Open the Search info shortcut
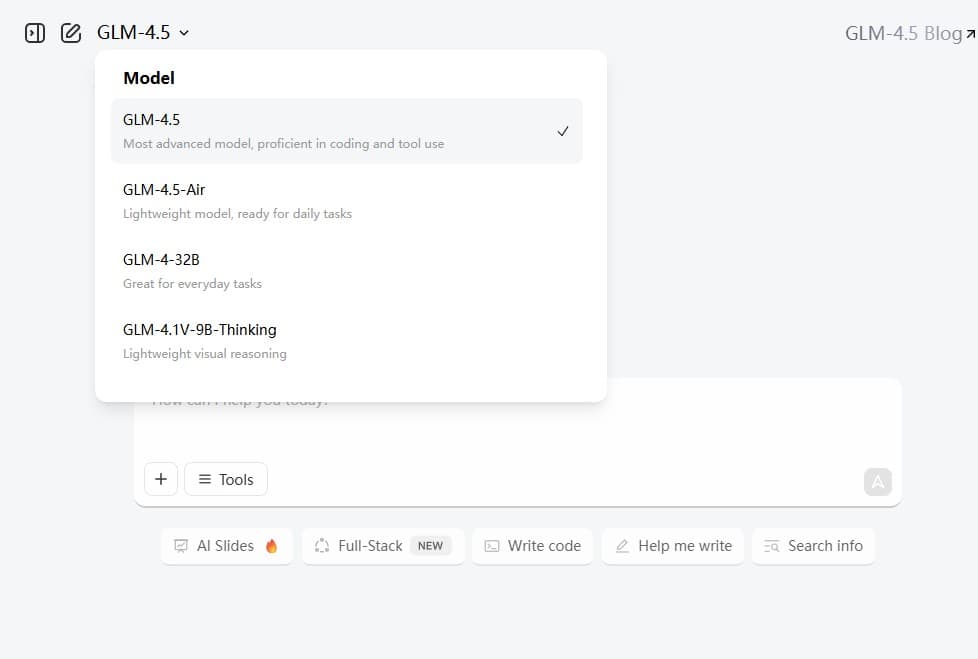978x659 pixels. pyautogui.click(x=813, y=546)
